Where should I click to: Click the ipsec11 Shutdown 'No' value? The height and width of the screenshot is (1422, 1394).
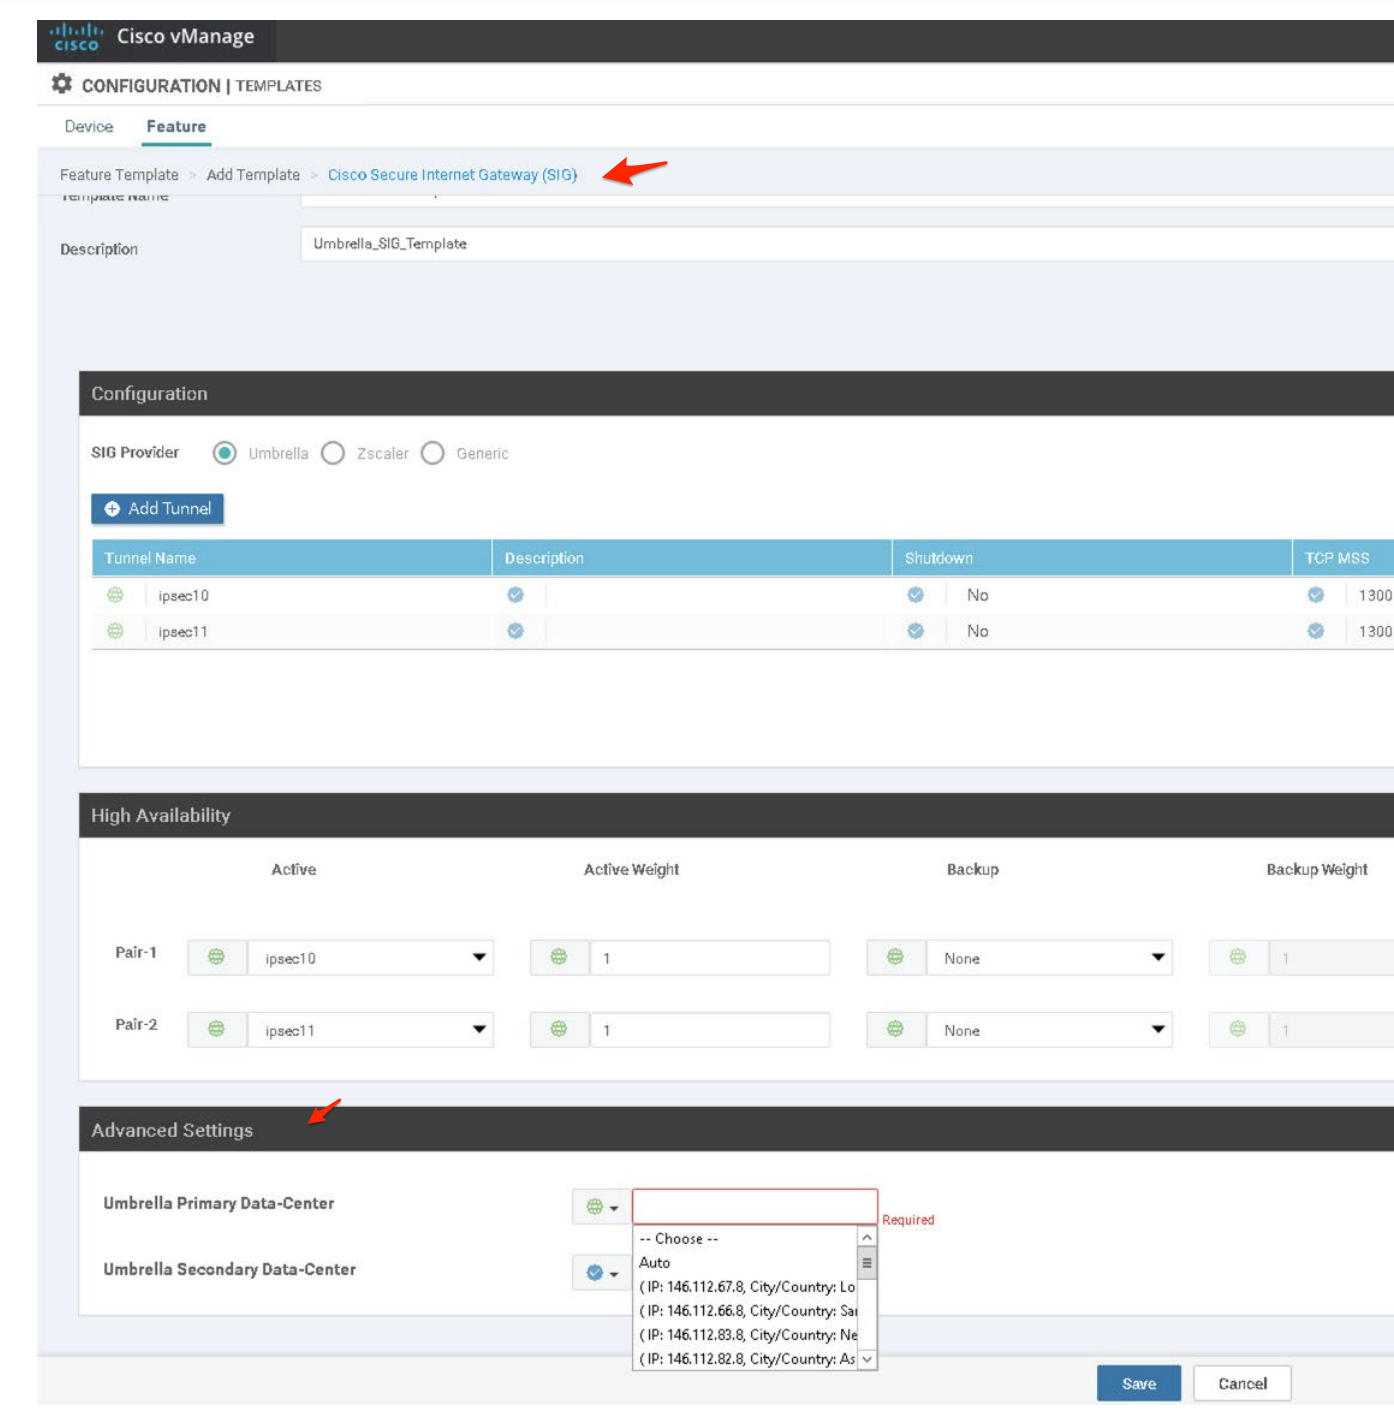pos(978,631)
